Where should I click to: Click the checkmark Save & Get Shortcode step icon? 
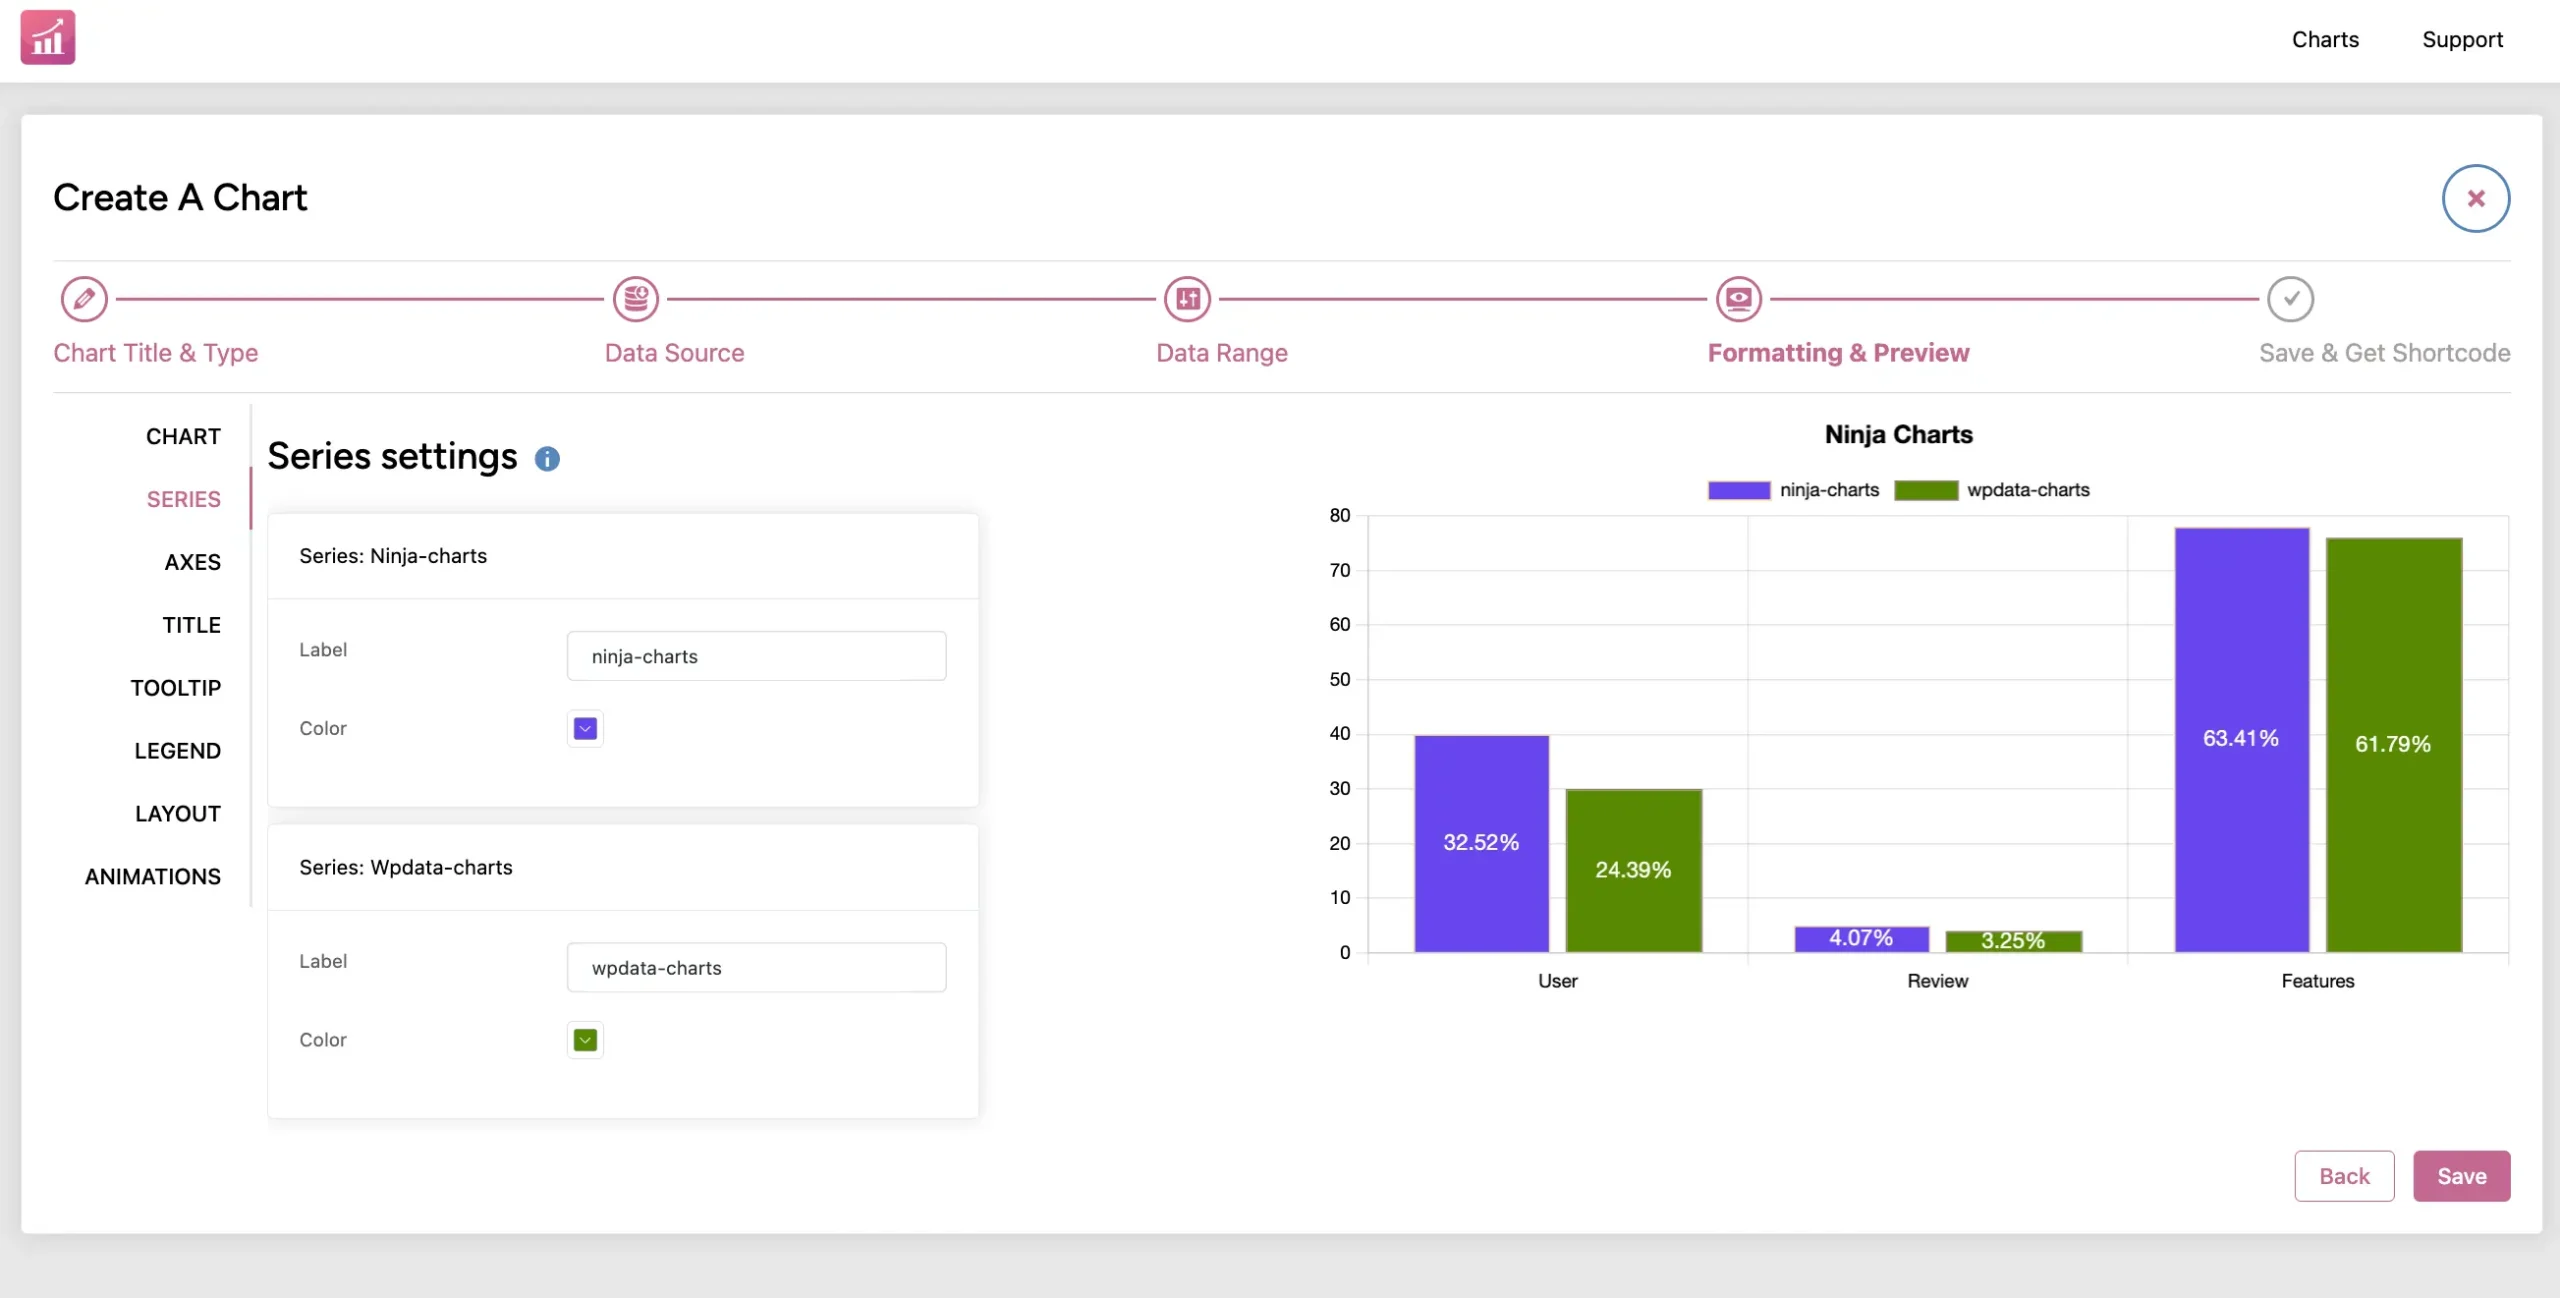click(2291, 299)
